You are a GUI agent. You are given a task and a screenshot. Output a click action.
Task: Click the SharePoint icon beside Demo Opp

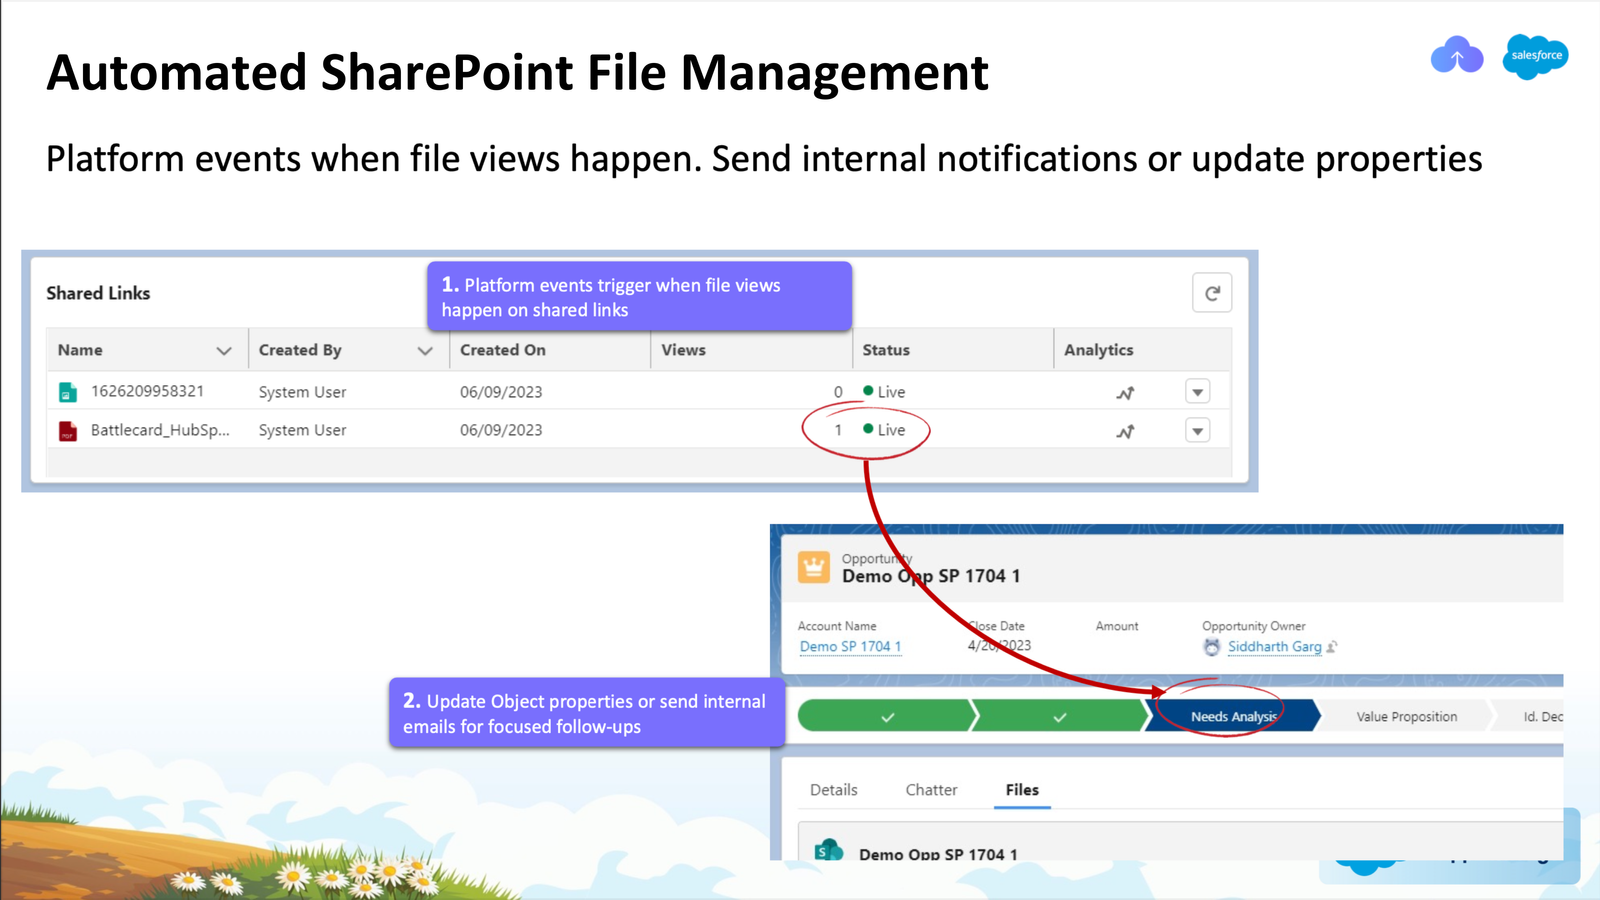[x=828, y=850]
